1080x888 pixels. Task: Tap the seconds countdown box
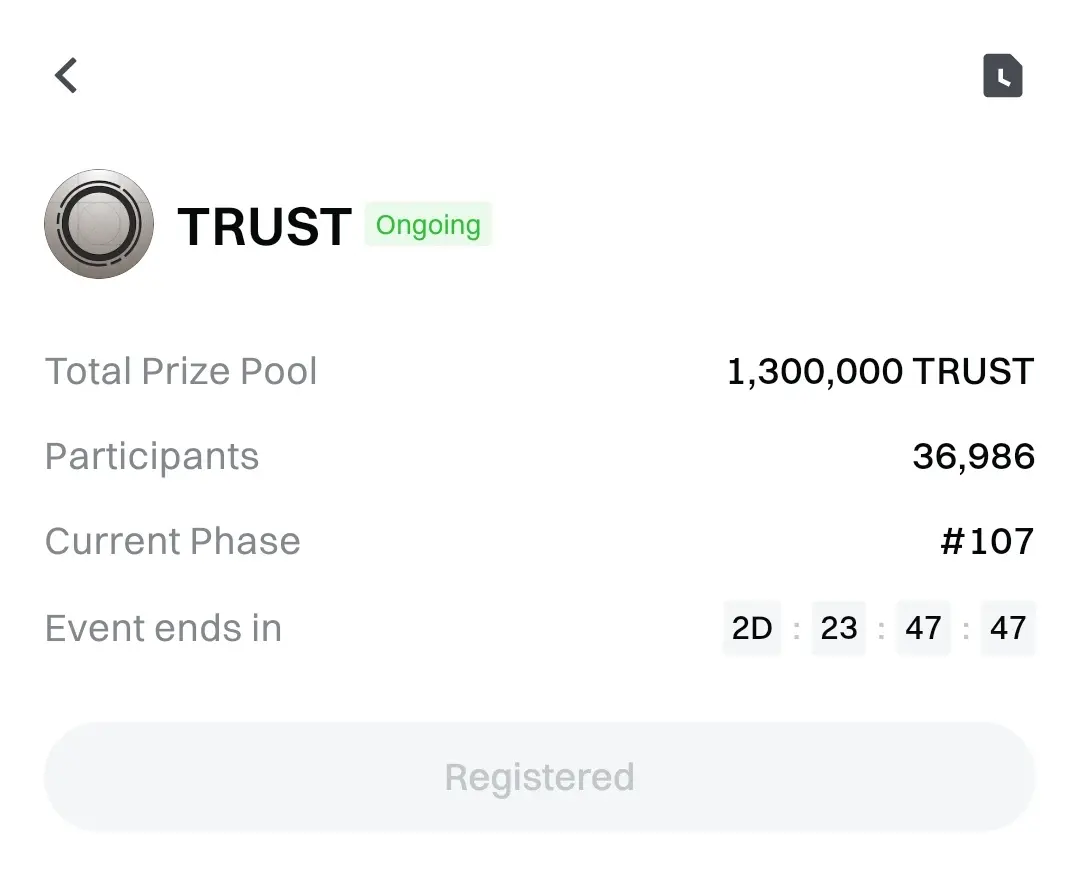click(x=1008, y=629)
